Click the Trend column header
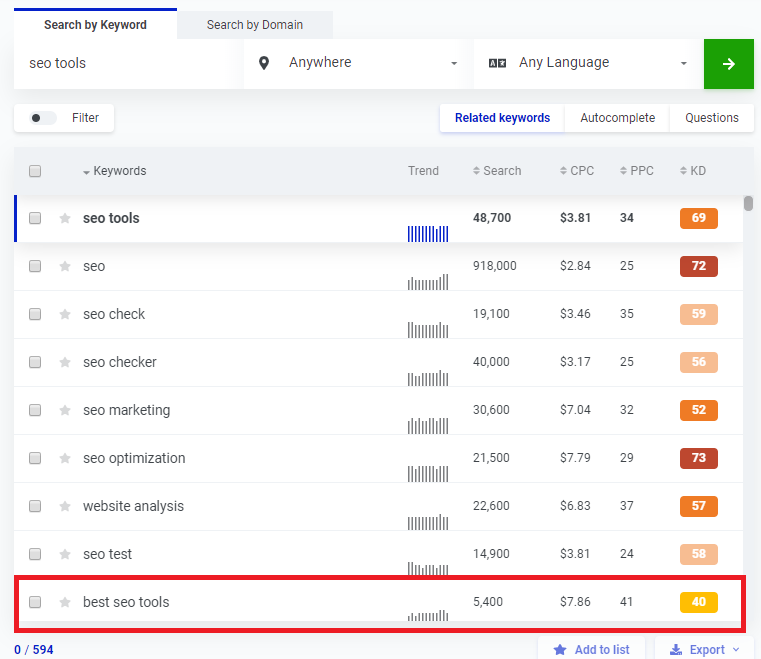The width and height of the screenshot is (761, 659). click(x=423, y=171)
